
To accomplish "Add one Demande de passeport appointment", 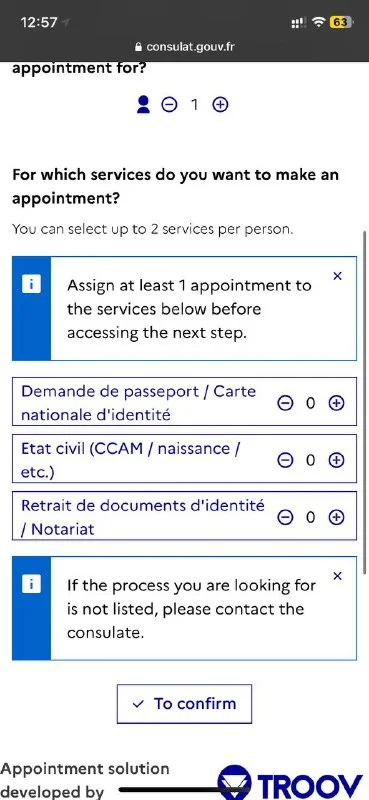I will coord(336,403).
